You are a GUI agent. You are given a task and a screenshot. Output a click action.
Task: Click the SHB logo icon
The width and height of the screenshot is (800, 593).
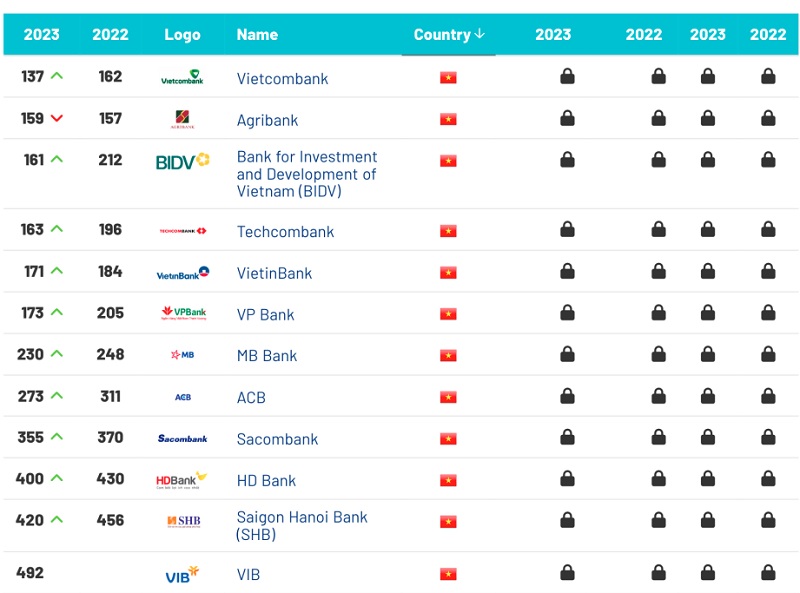(x=184, y=521)
